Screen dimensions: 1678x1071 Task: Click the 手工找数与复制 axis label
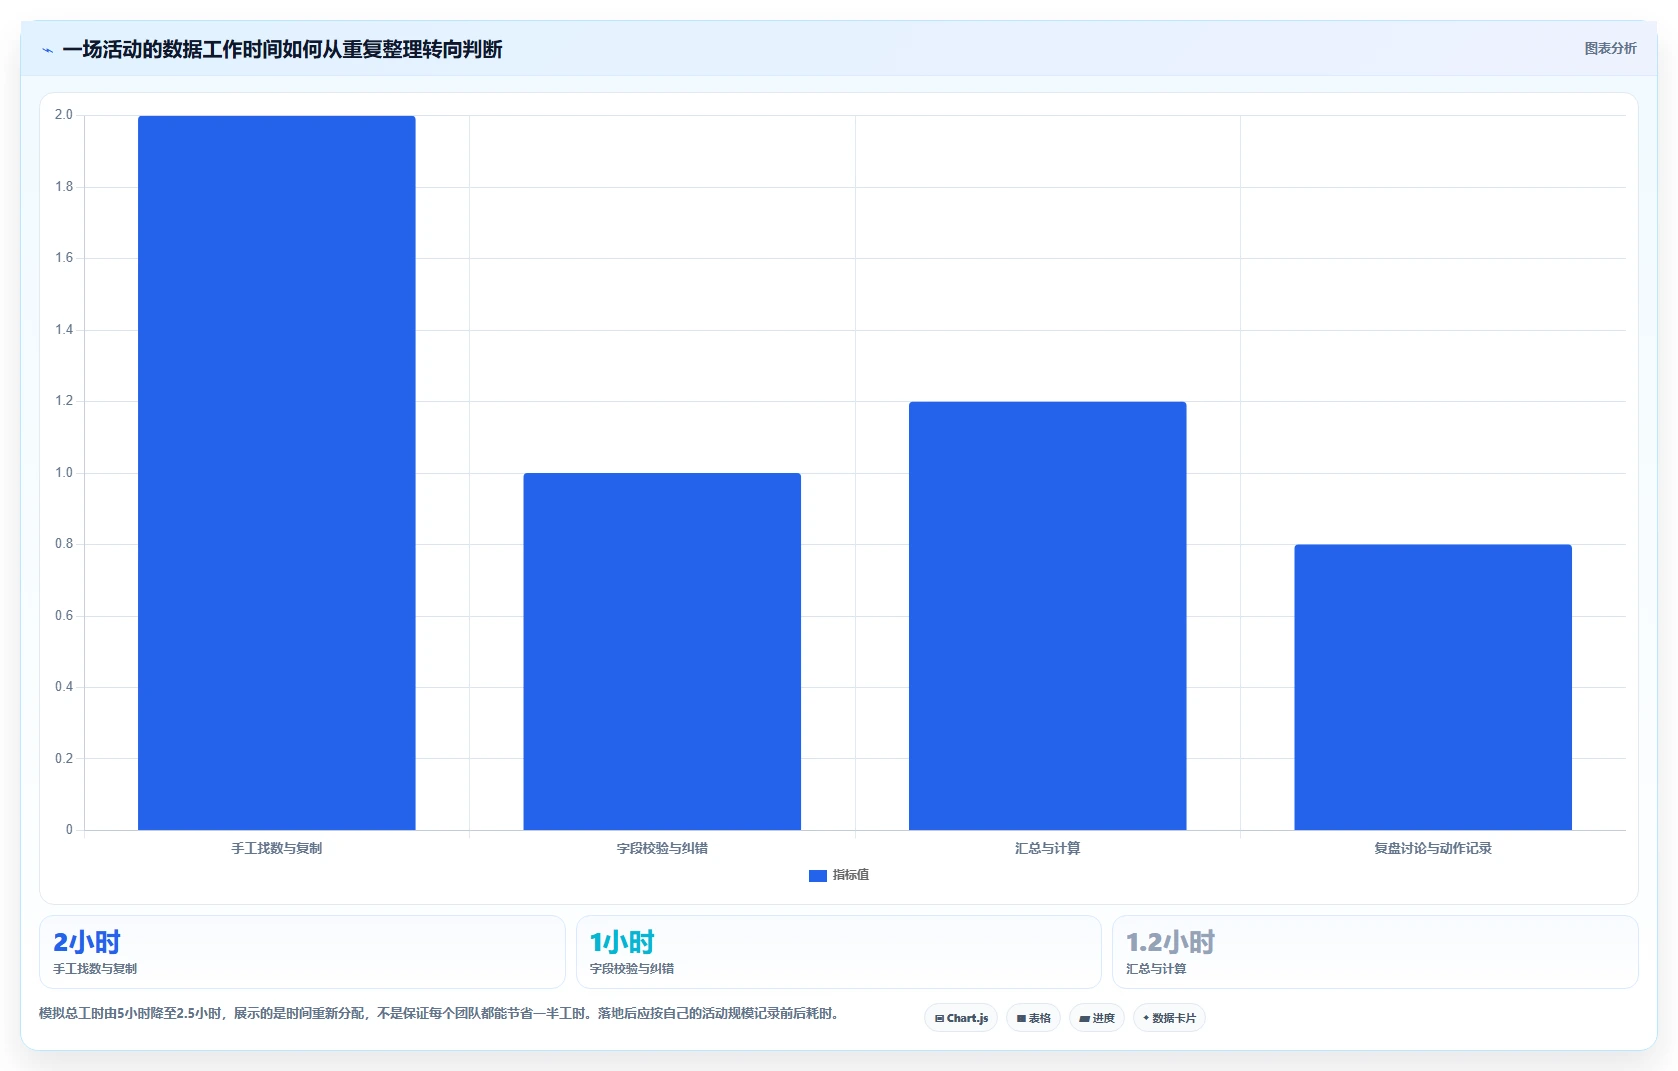(277, 848)
